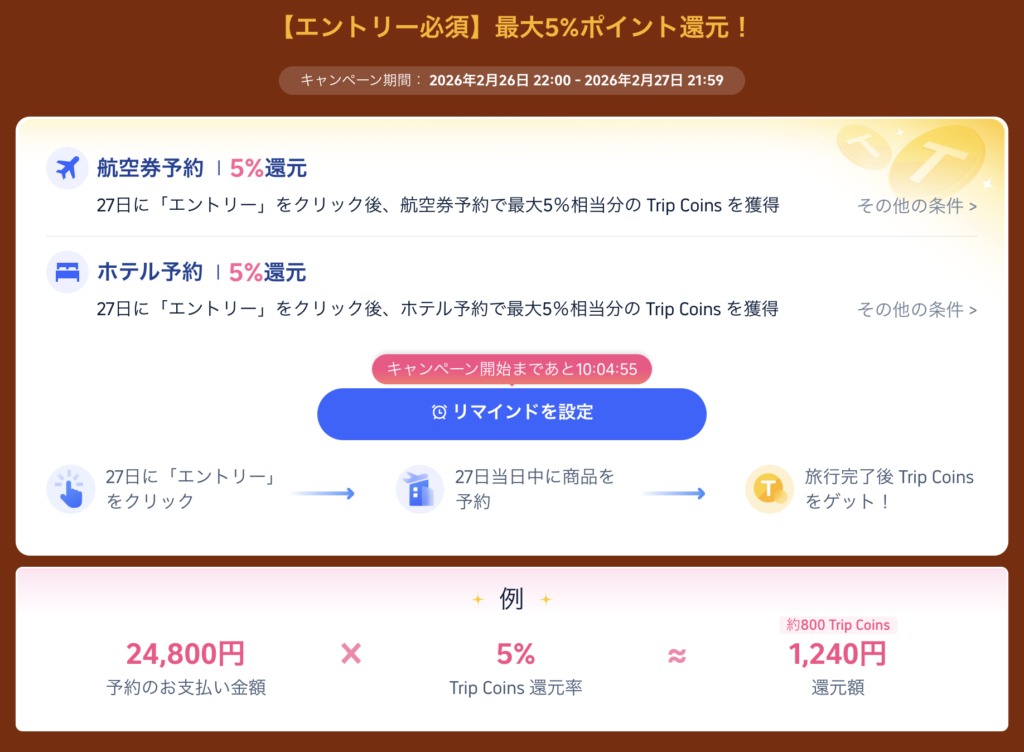Viewport: 1024px width, 752px height.
Task: Click the gift box icon in the booking step
Action: [419, 489]
